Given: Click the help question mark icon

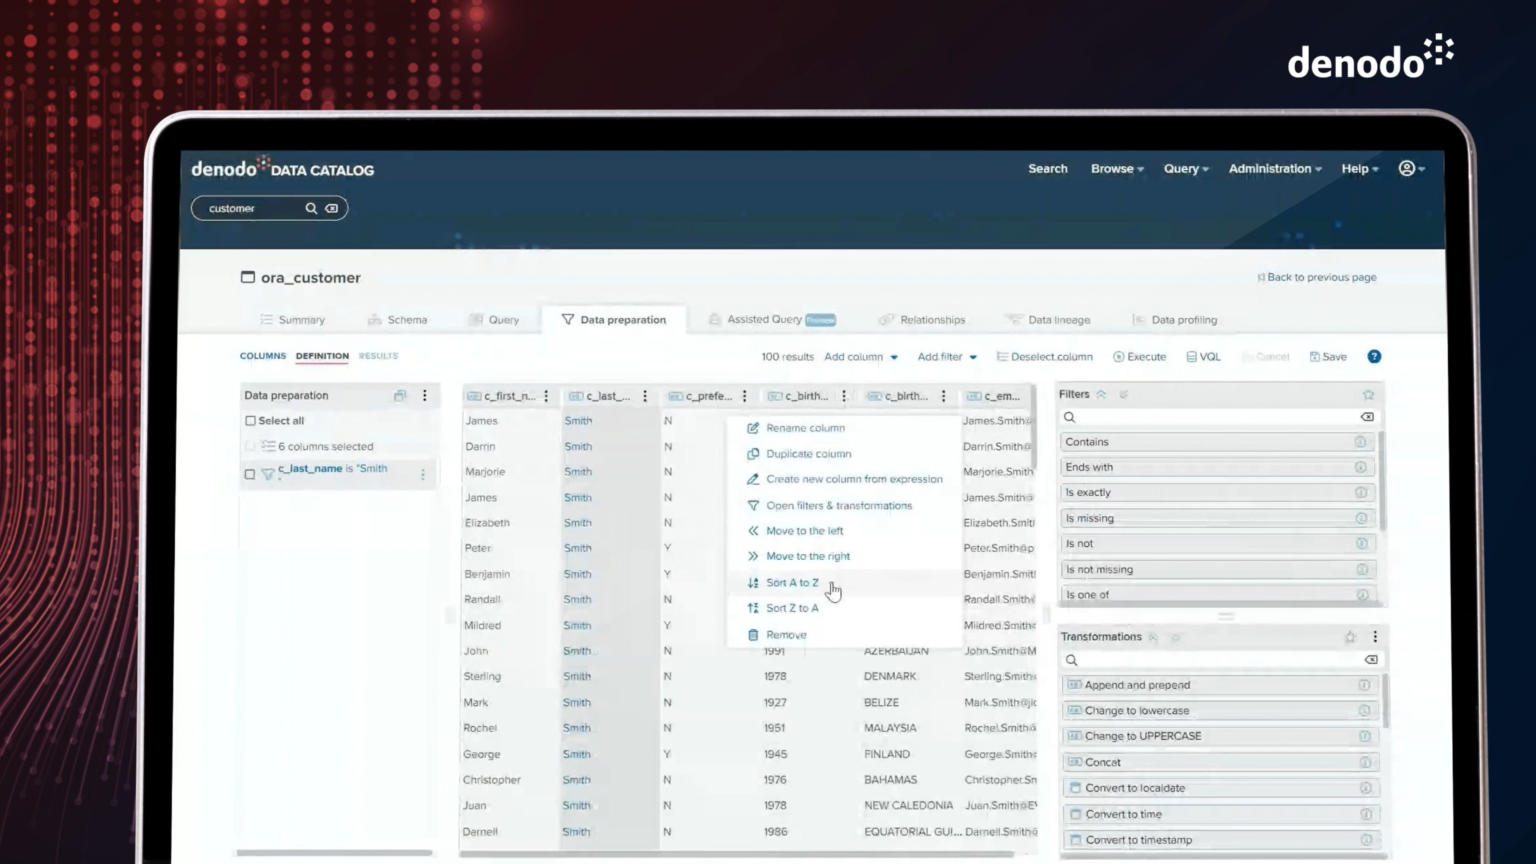Looking at the screenshot, I should point(1374,356).
